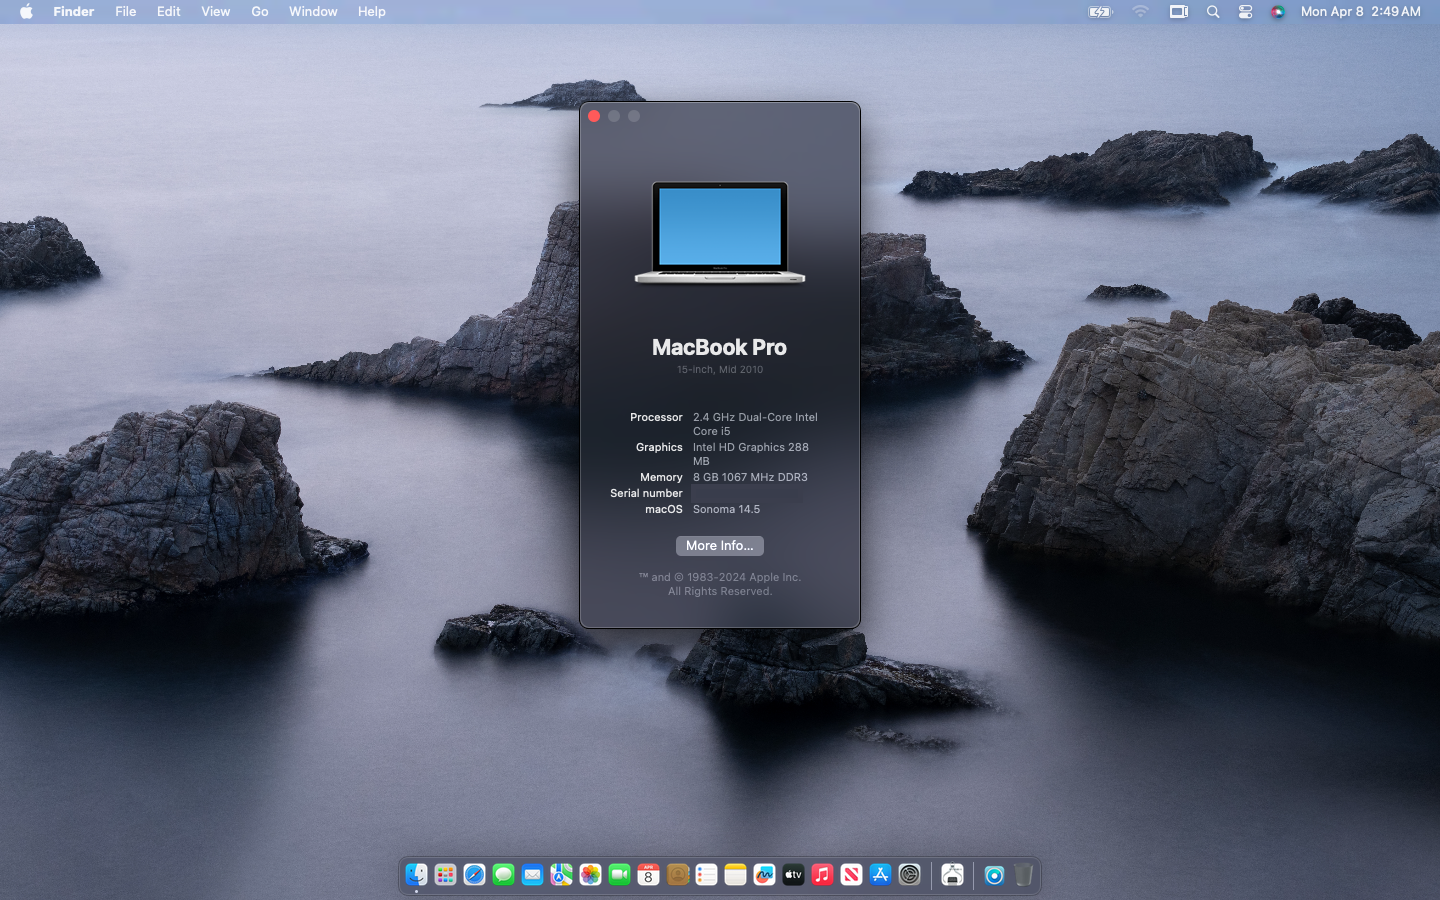Open Spotlight search

(1213, 12)
